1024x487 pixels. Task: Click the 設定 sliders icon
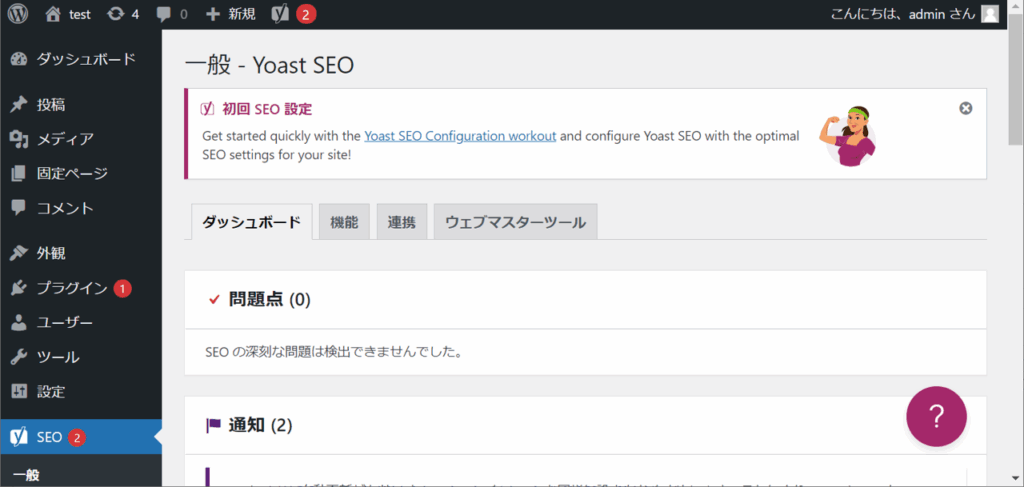click(19, 392)
